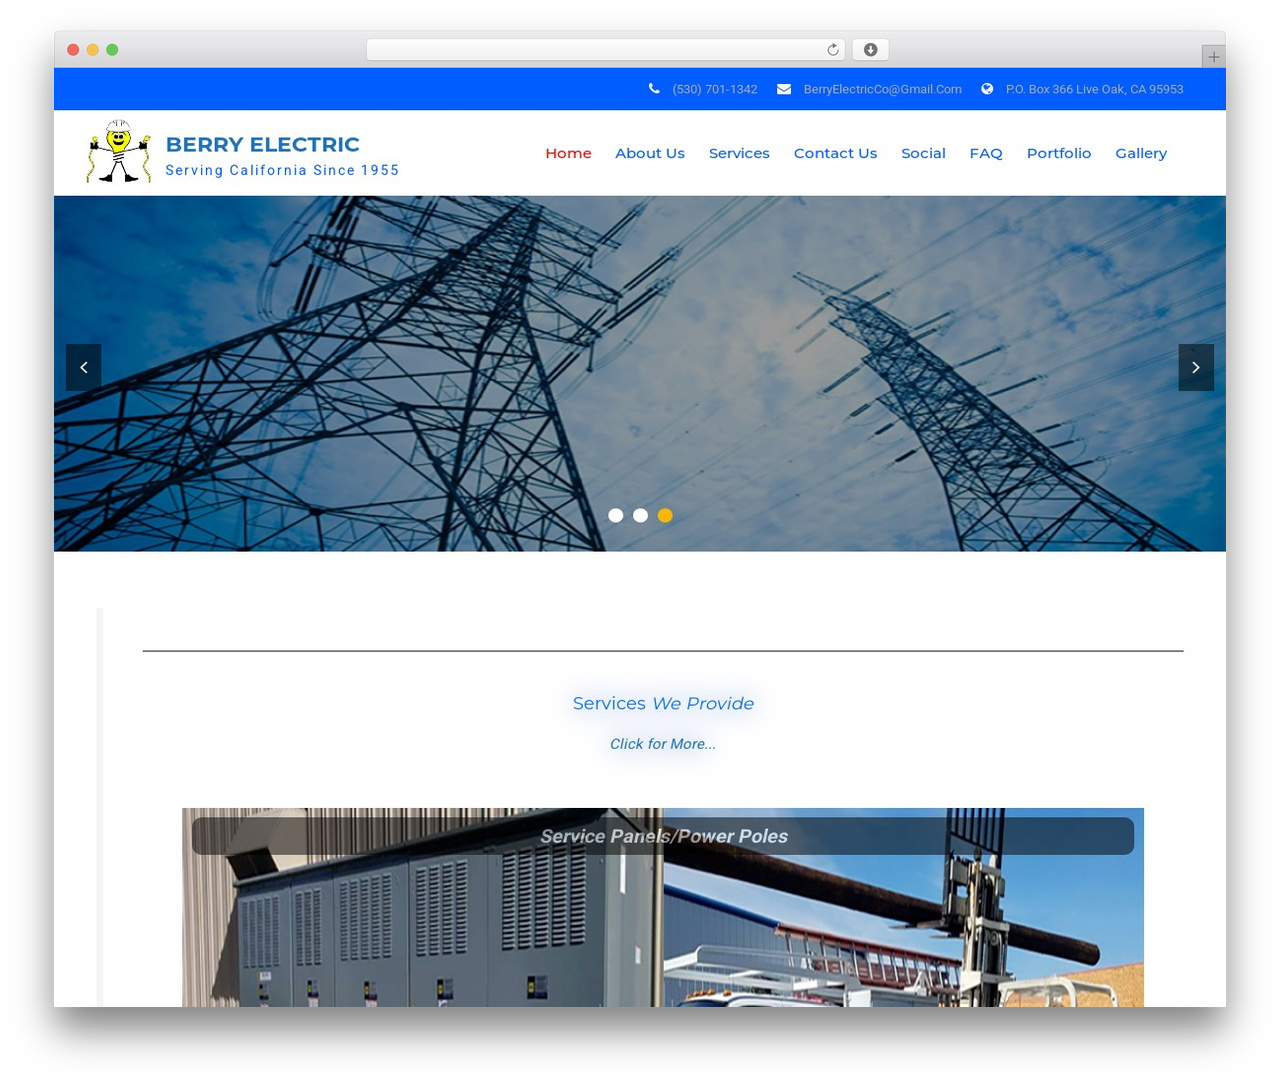Screen dimensions: 1280x1084
Task: Reload the page with the refresh icon
Action: click(833, 50)
